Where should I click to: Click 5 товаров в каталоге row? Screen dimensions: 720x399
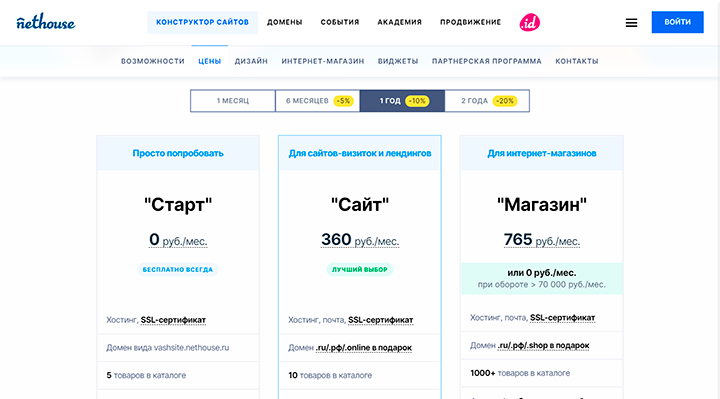(178, 375)
